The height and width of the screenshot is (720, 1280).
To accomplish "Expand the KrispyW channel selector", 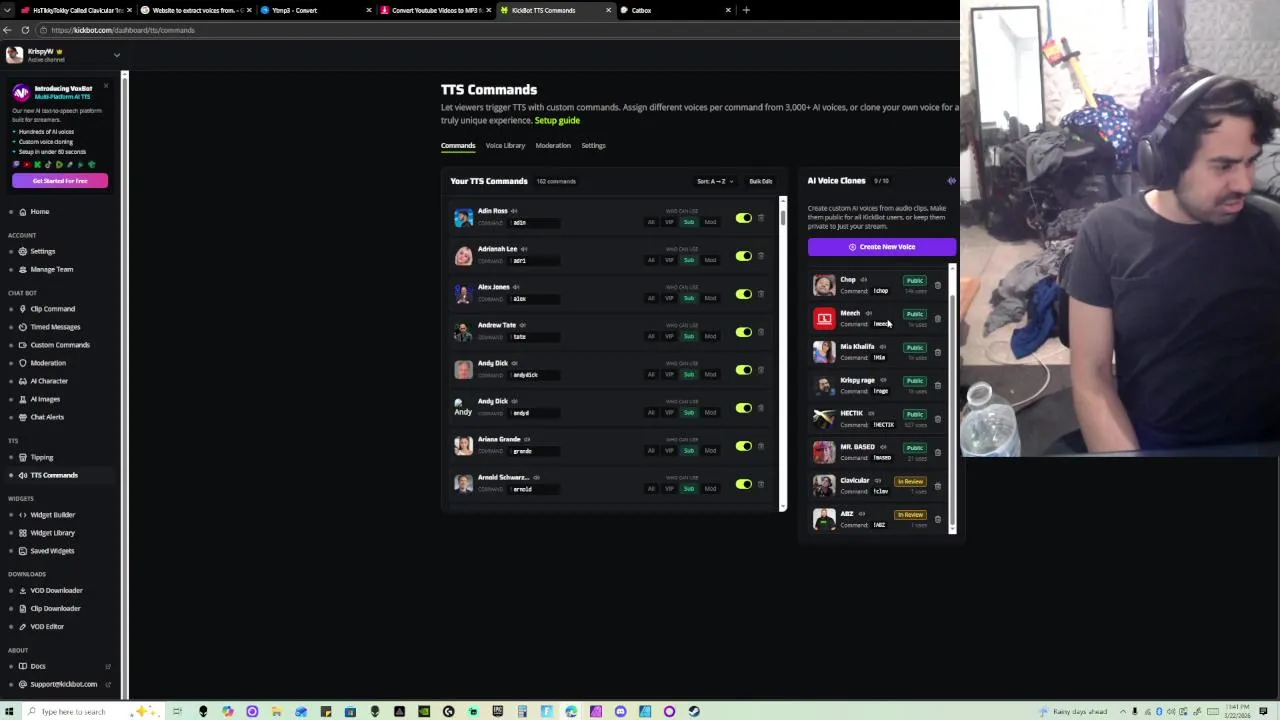I will pyautogui.click(x=116, y=55).
